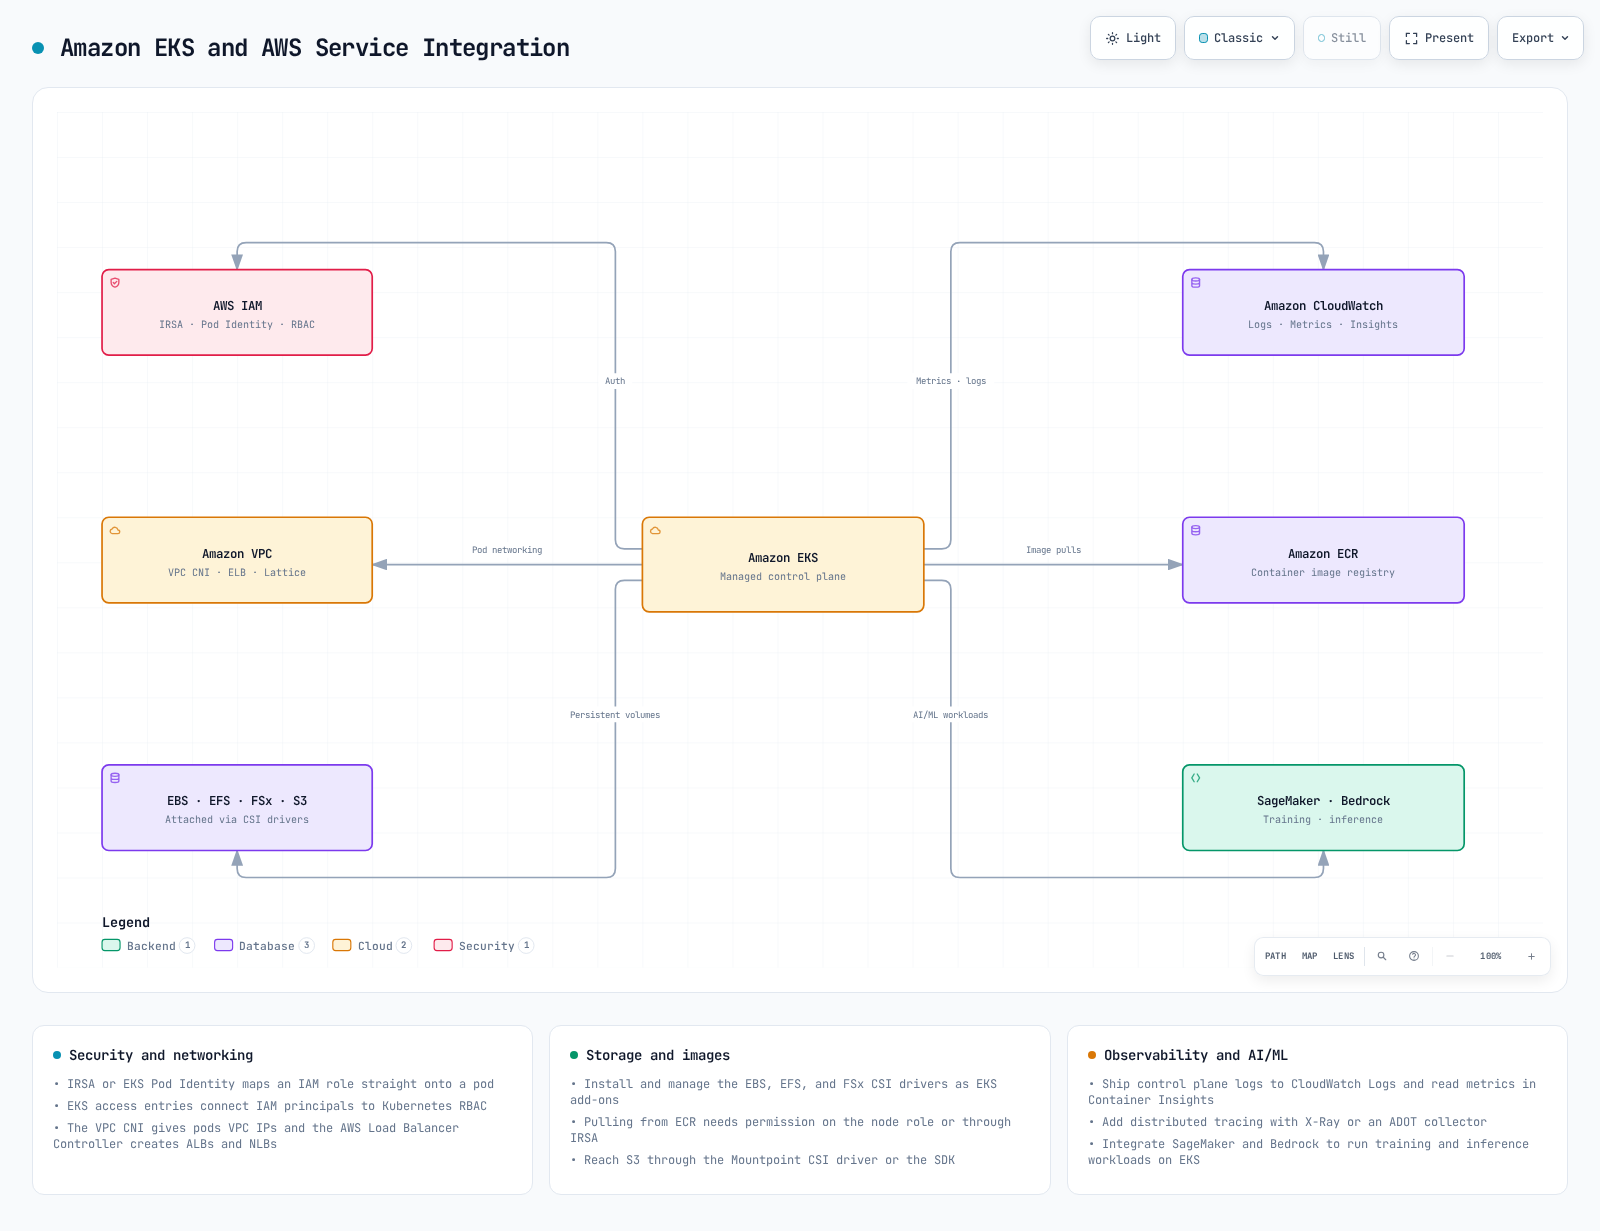
Task: Click 'Storage and images' card heading
Action: [x=658, y=1055]
